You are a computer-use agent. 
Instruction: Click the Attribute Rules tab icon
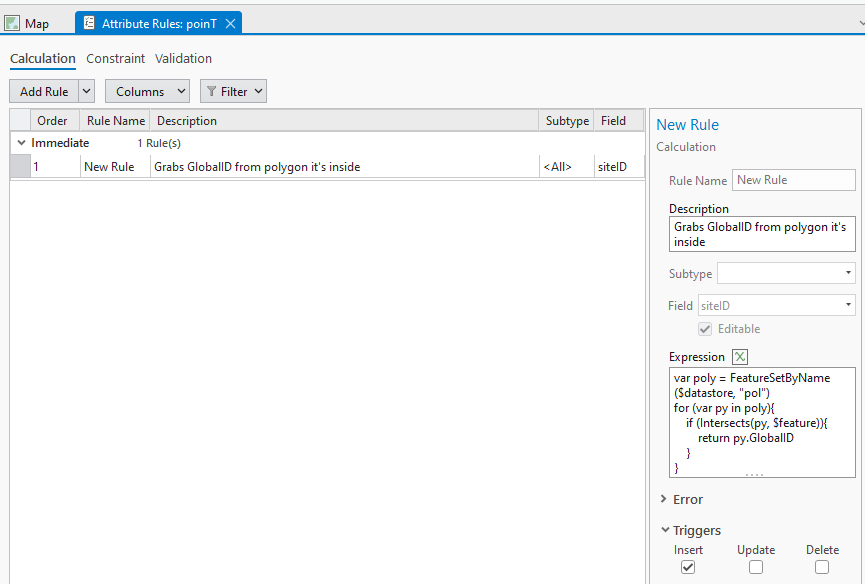(89, 23)
